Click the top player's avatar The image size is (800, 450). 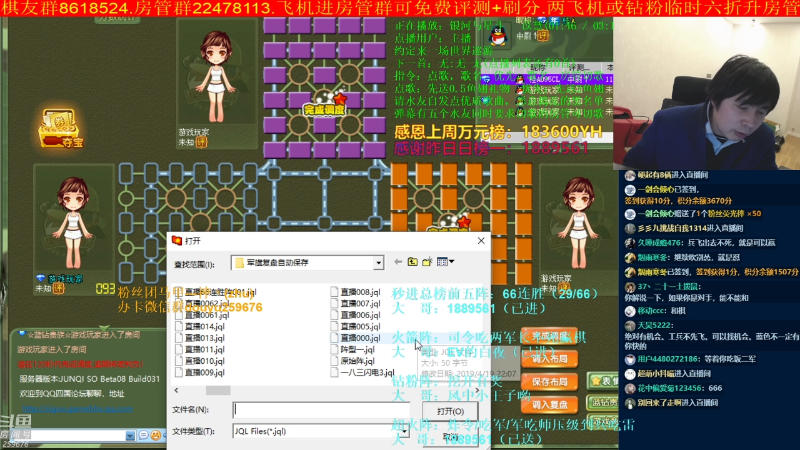tap(217, 77)
